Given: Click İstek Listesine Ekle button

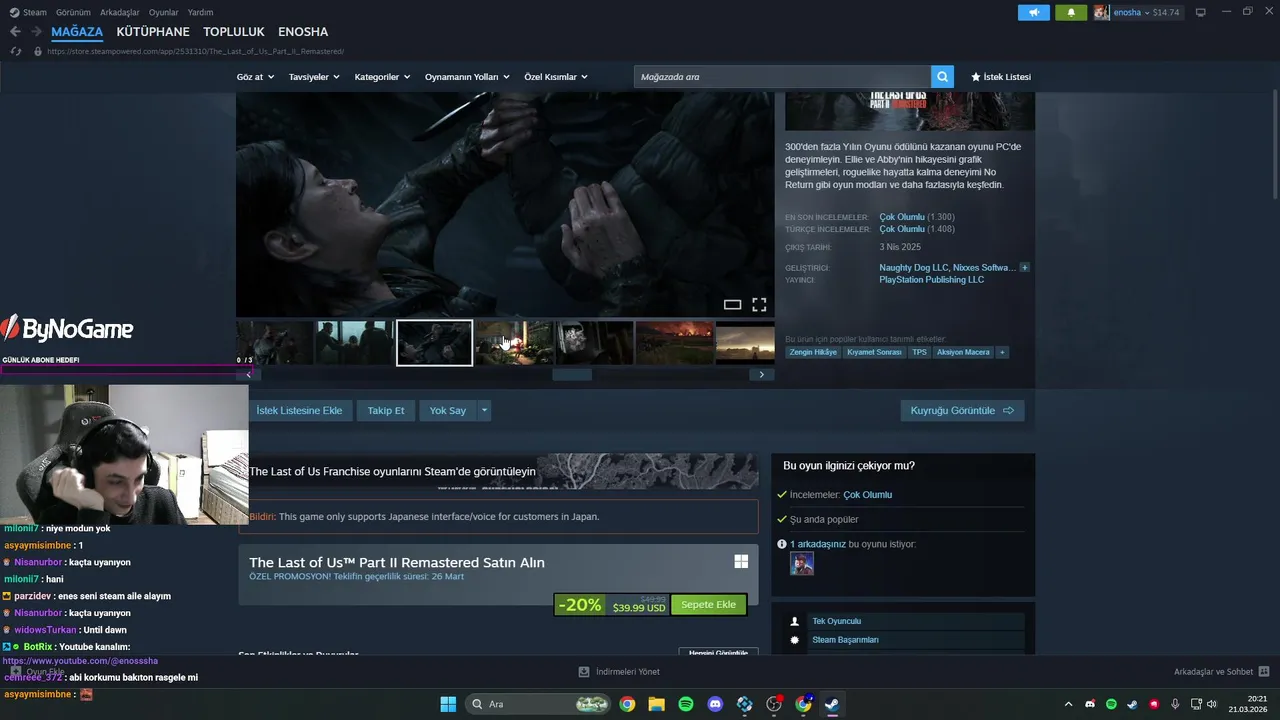Looking at the screenshot, I should coord(299,410).
